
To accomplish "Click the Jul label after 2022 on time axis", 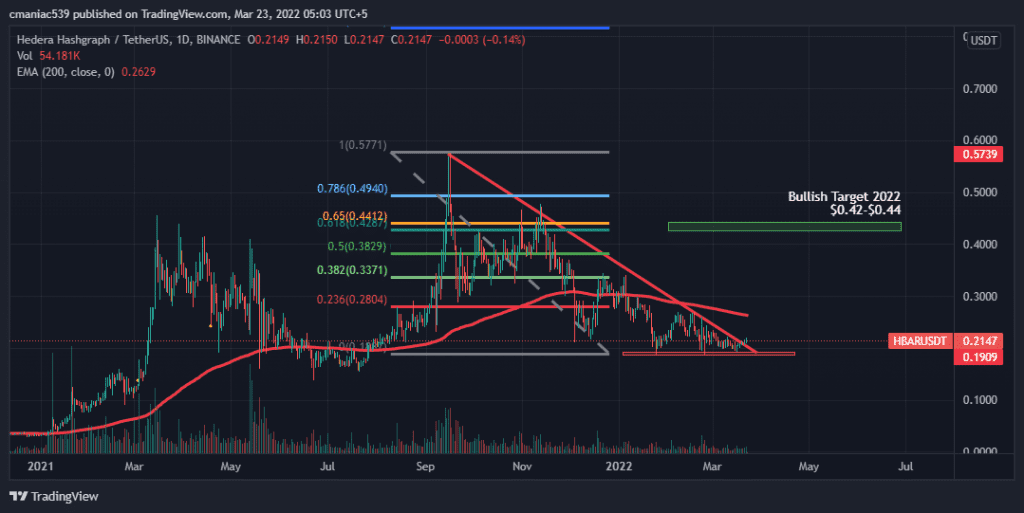I will click(x=905, y=466).
